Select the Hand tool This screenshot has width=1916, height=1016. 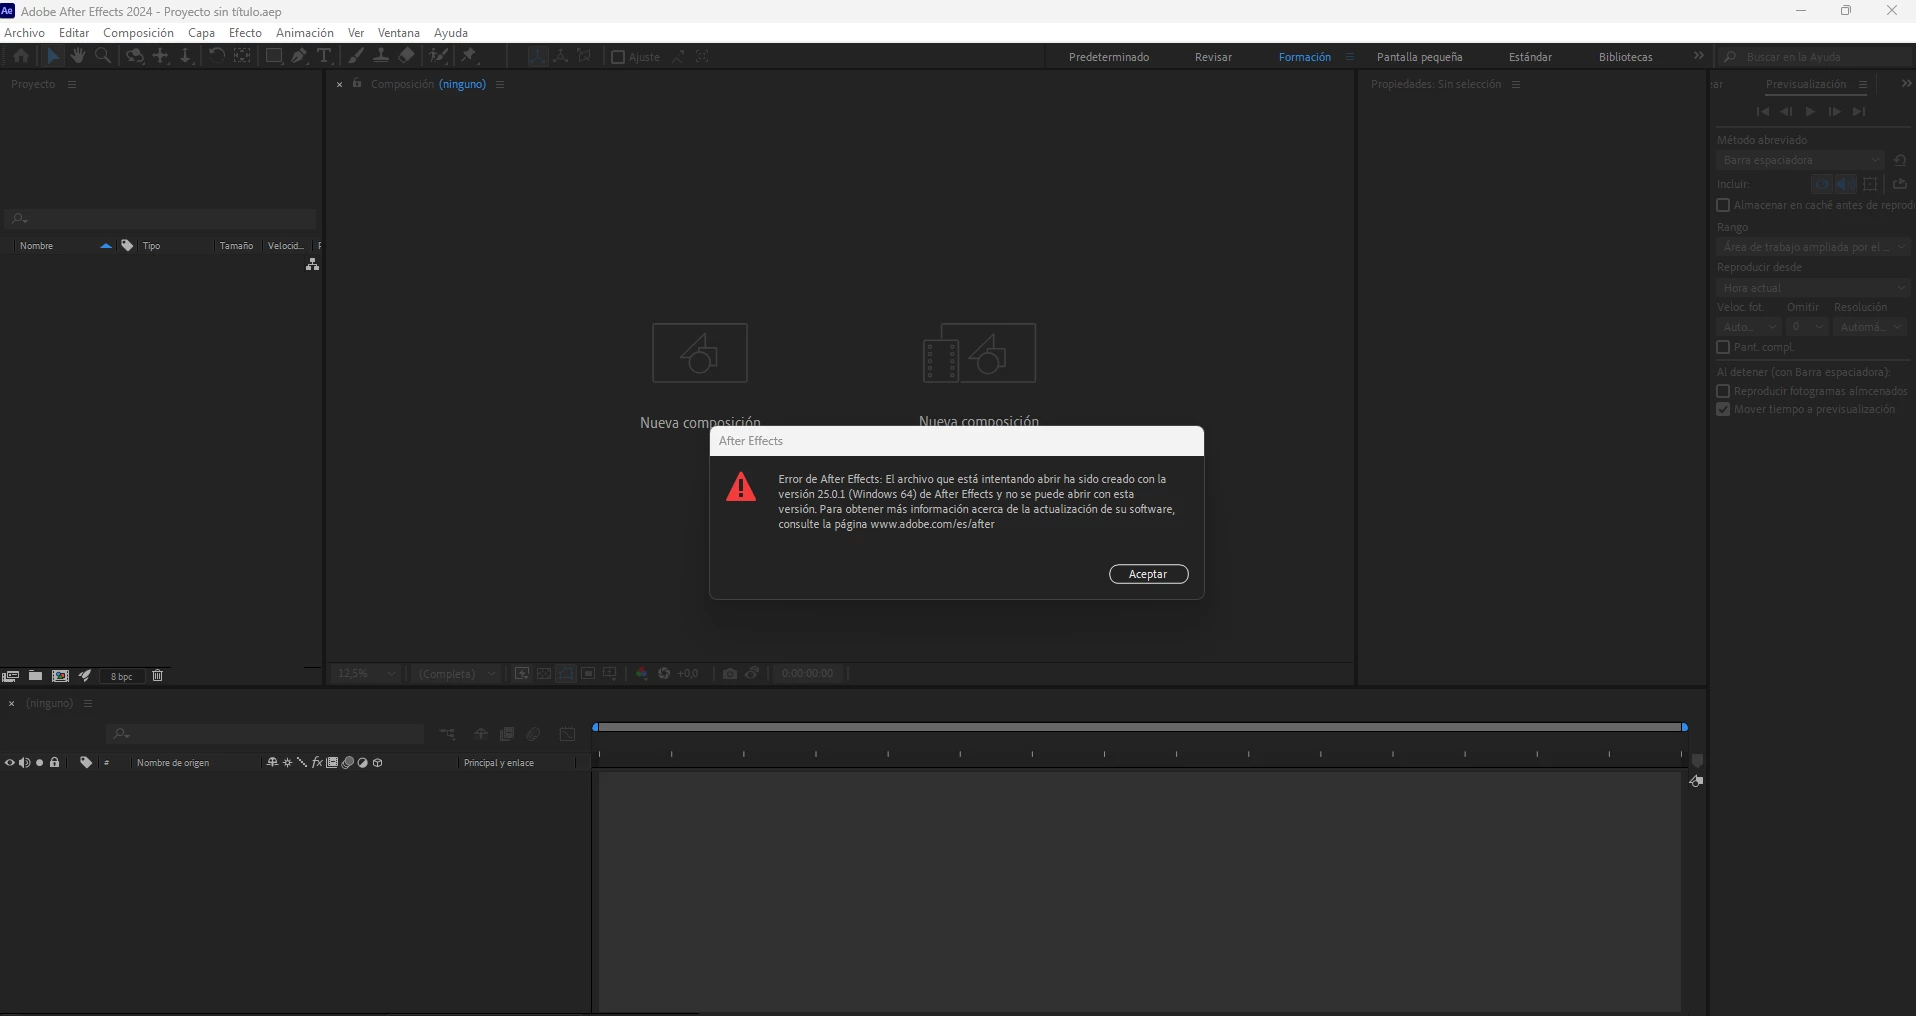[x=78, y=56]
